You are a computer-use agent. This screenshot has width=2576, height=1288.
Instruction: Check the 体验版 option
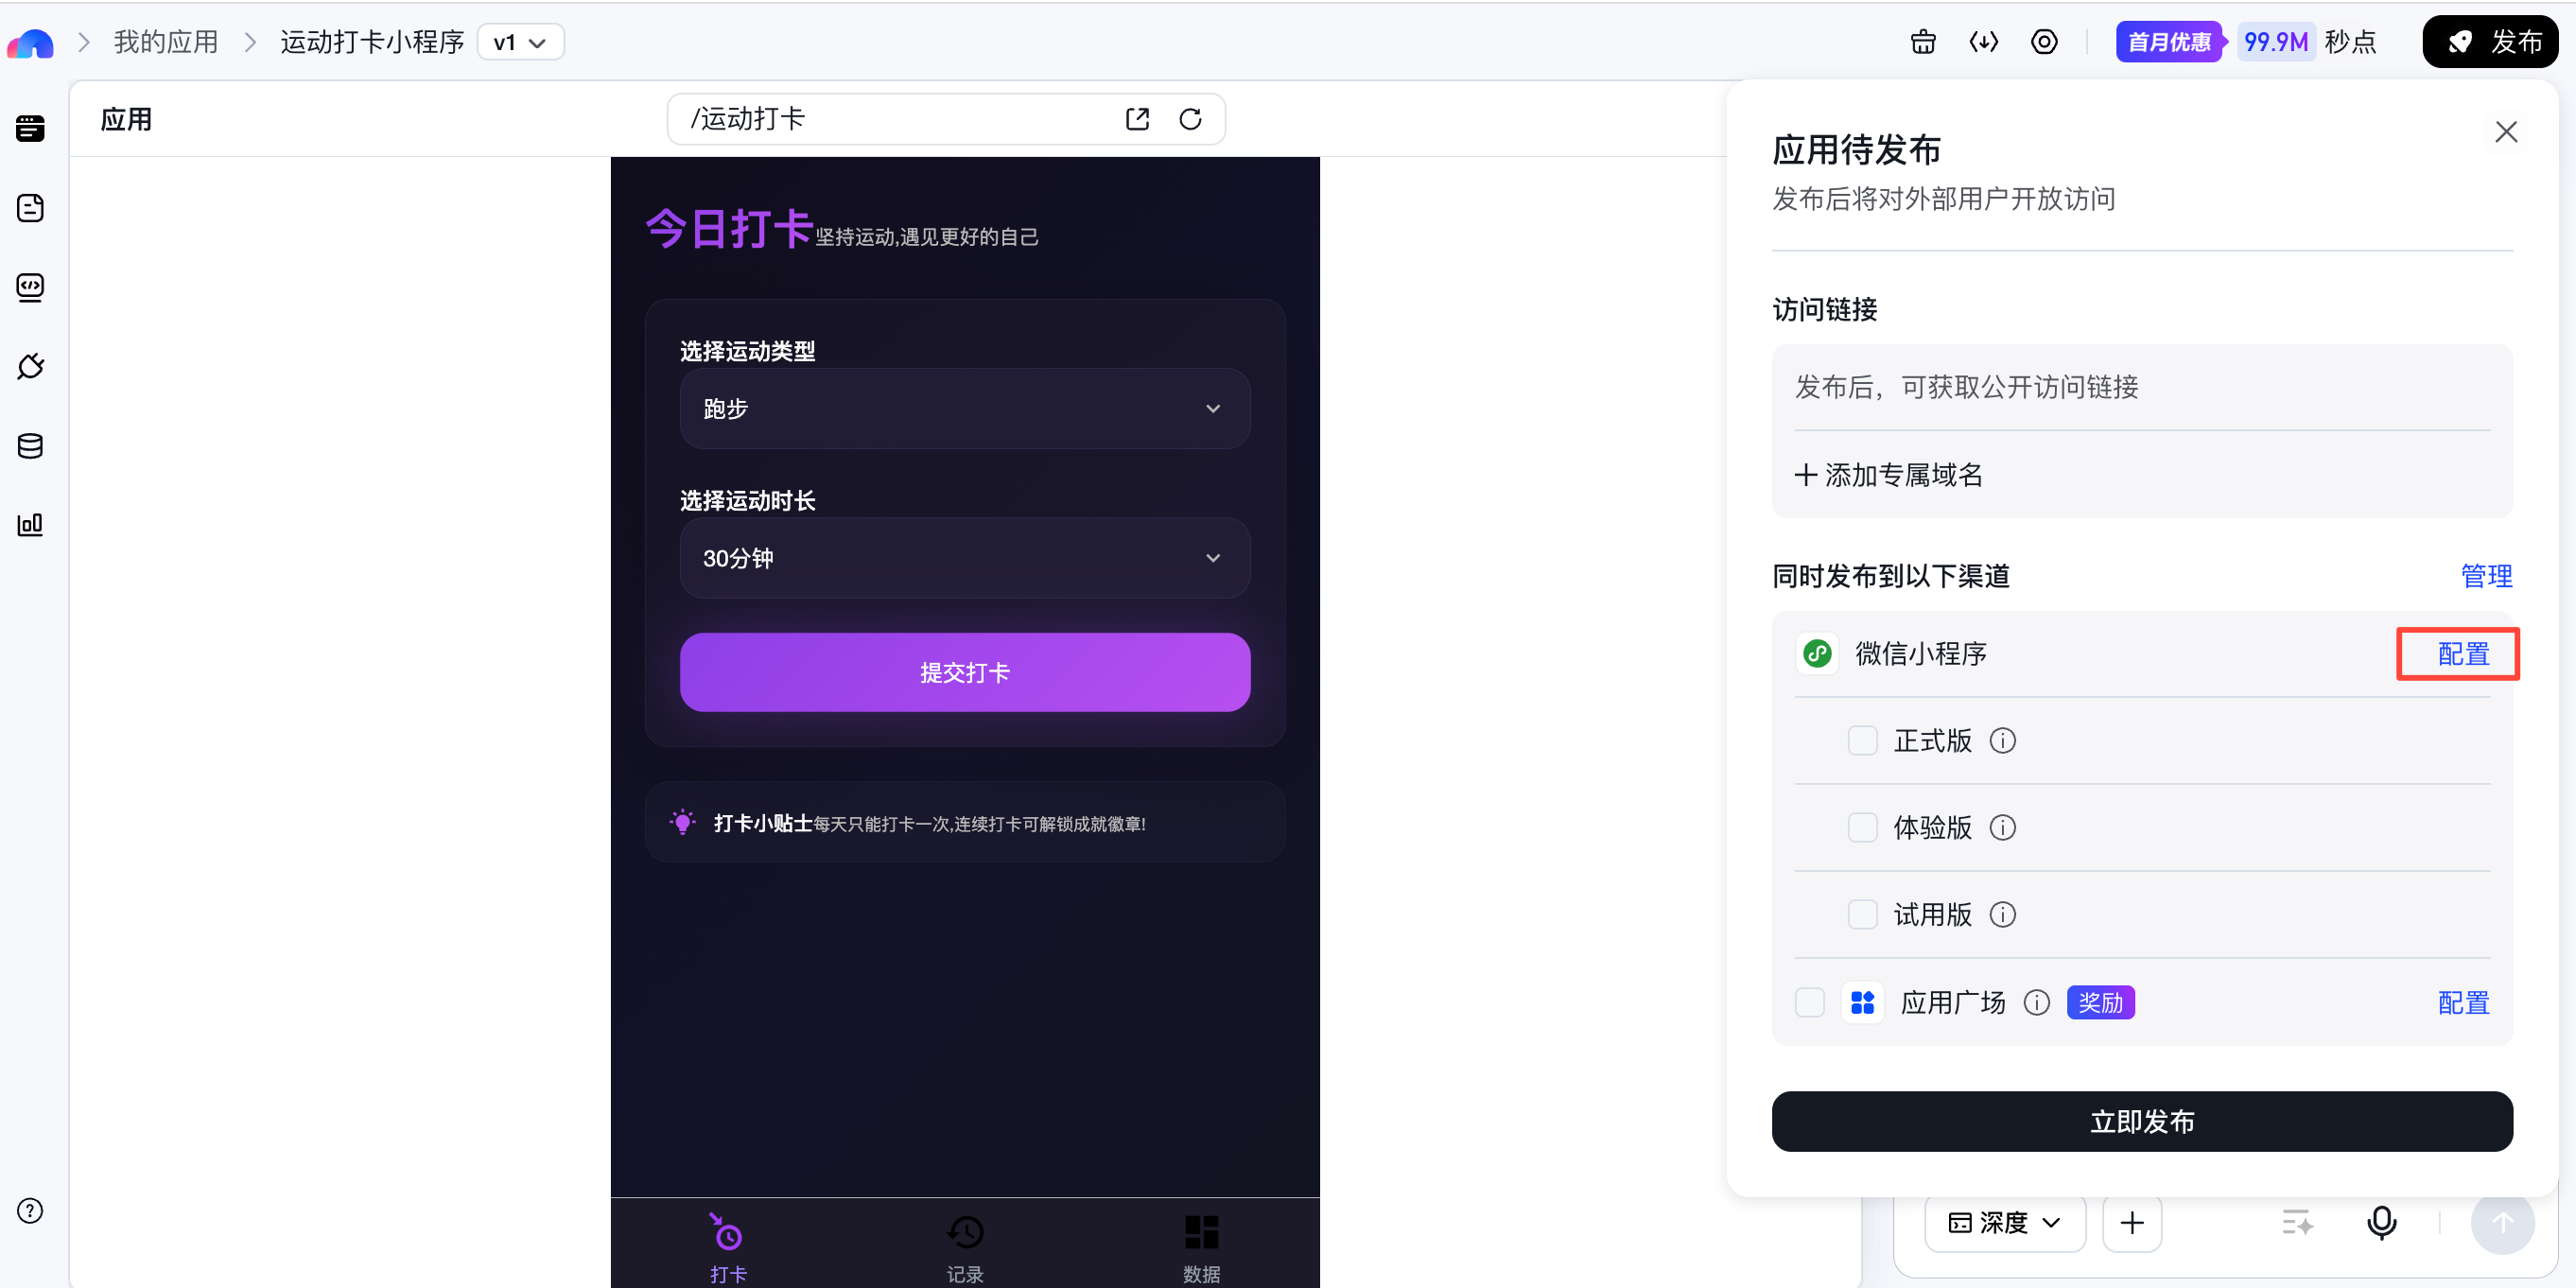coord(1861,827)
